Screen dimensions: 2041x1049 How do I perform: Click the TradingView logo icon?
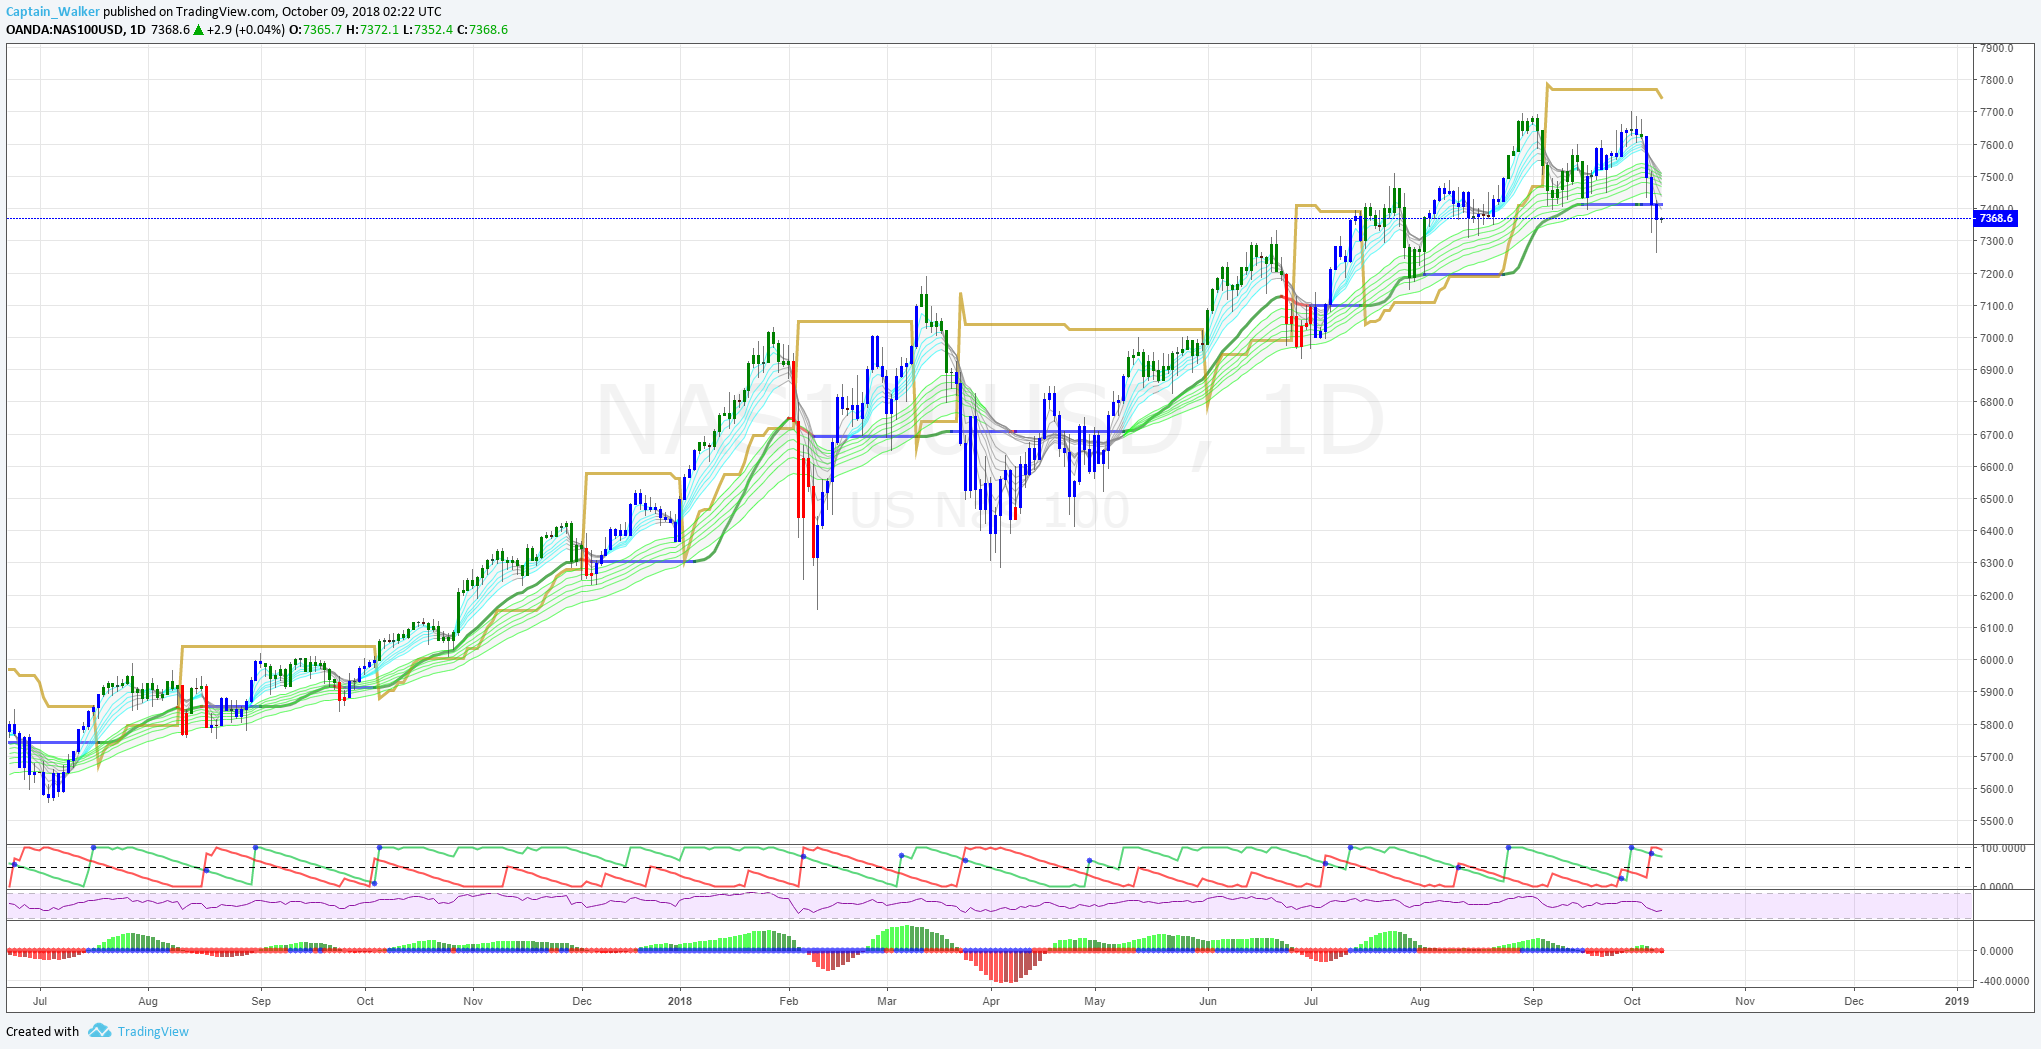click(x=99, y=1031)
